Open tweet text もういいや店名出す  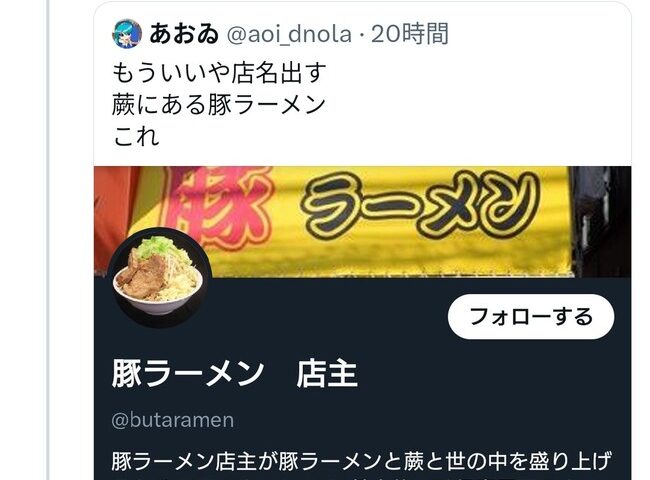point(219,73)
